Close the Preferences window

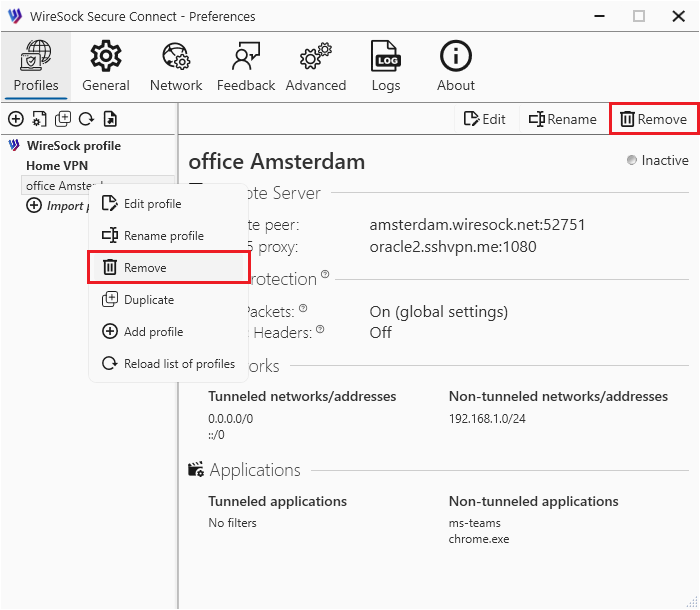tap(679, 17)
